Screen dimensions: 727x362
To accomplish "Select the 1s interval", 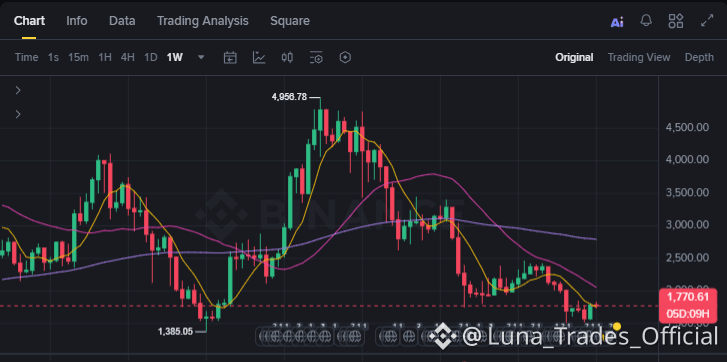I will [53, 57].
